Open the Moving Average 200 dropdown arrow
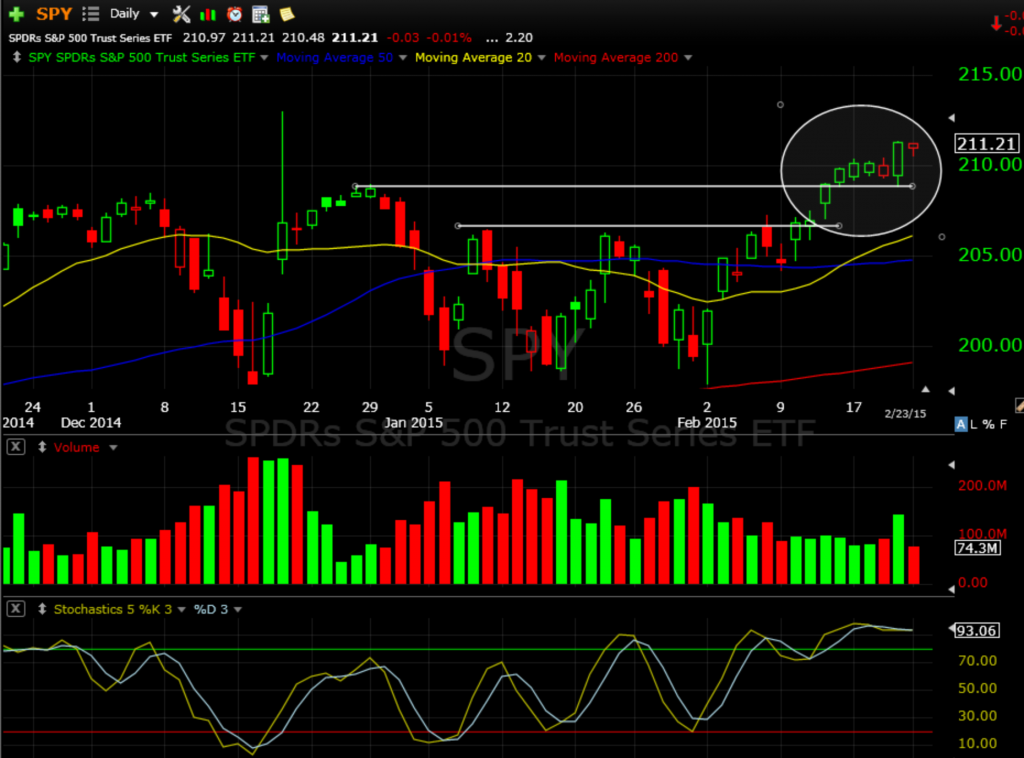The width and height of the screenshot is (1024, 758). [688, 57]
